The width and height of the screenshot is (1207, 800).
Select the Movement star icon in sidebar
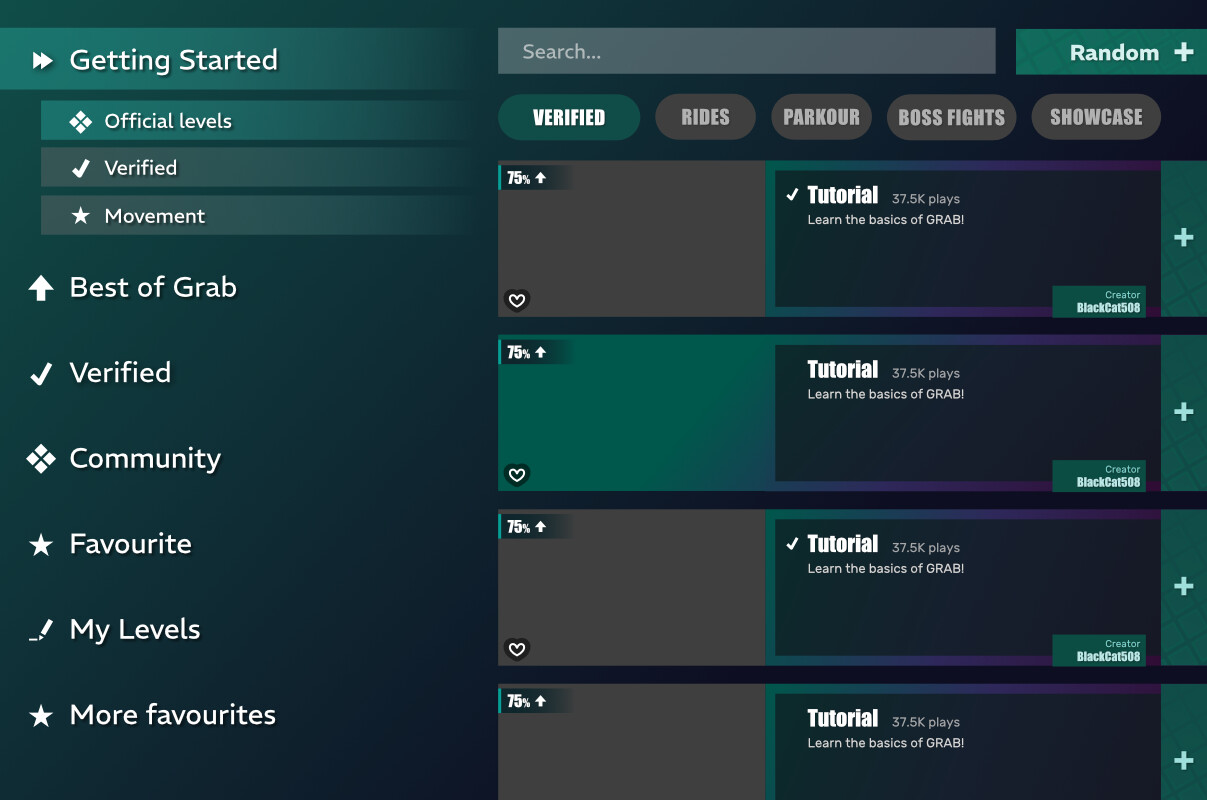pos(81,215)
